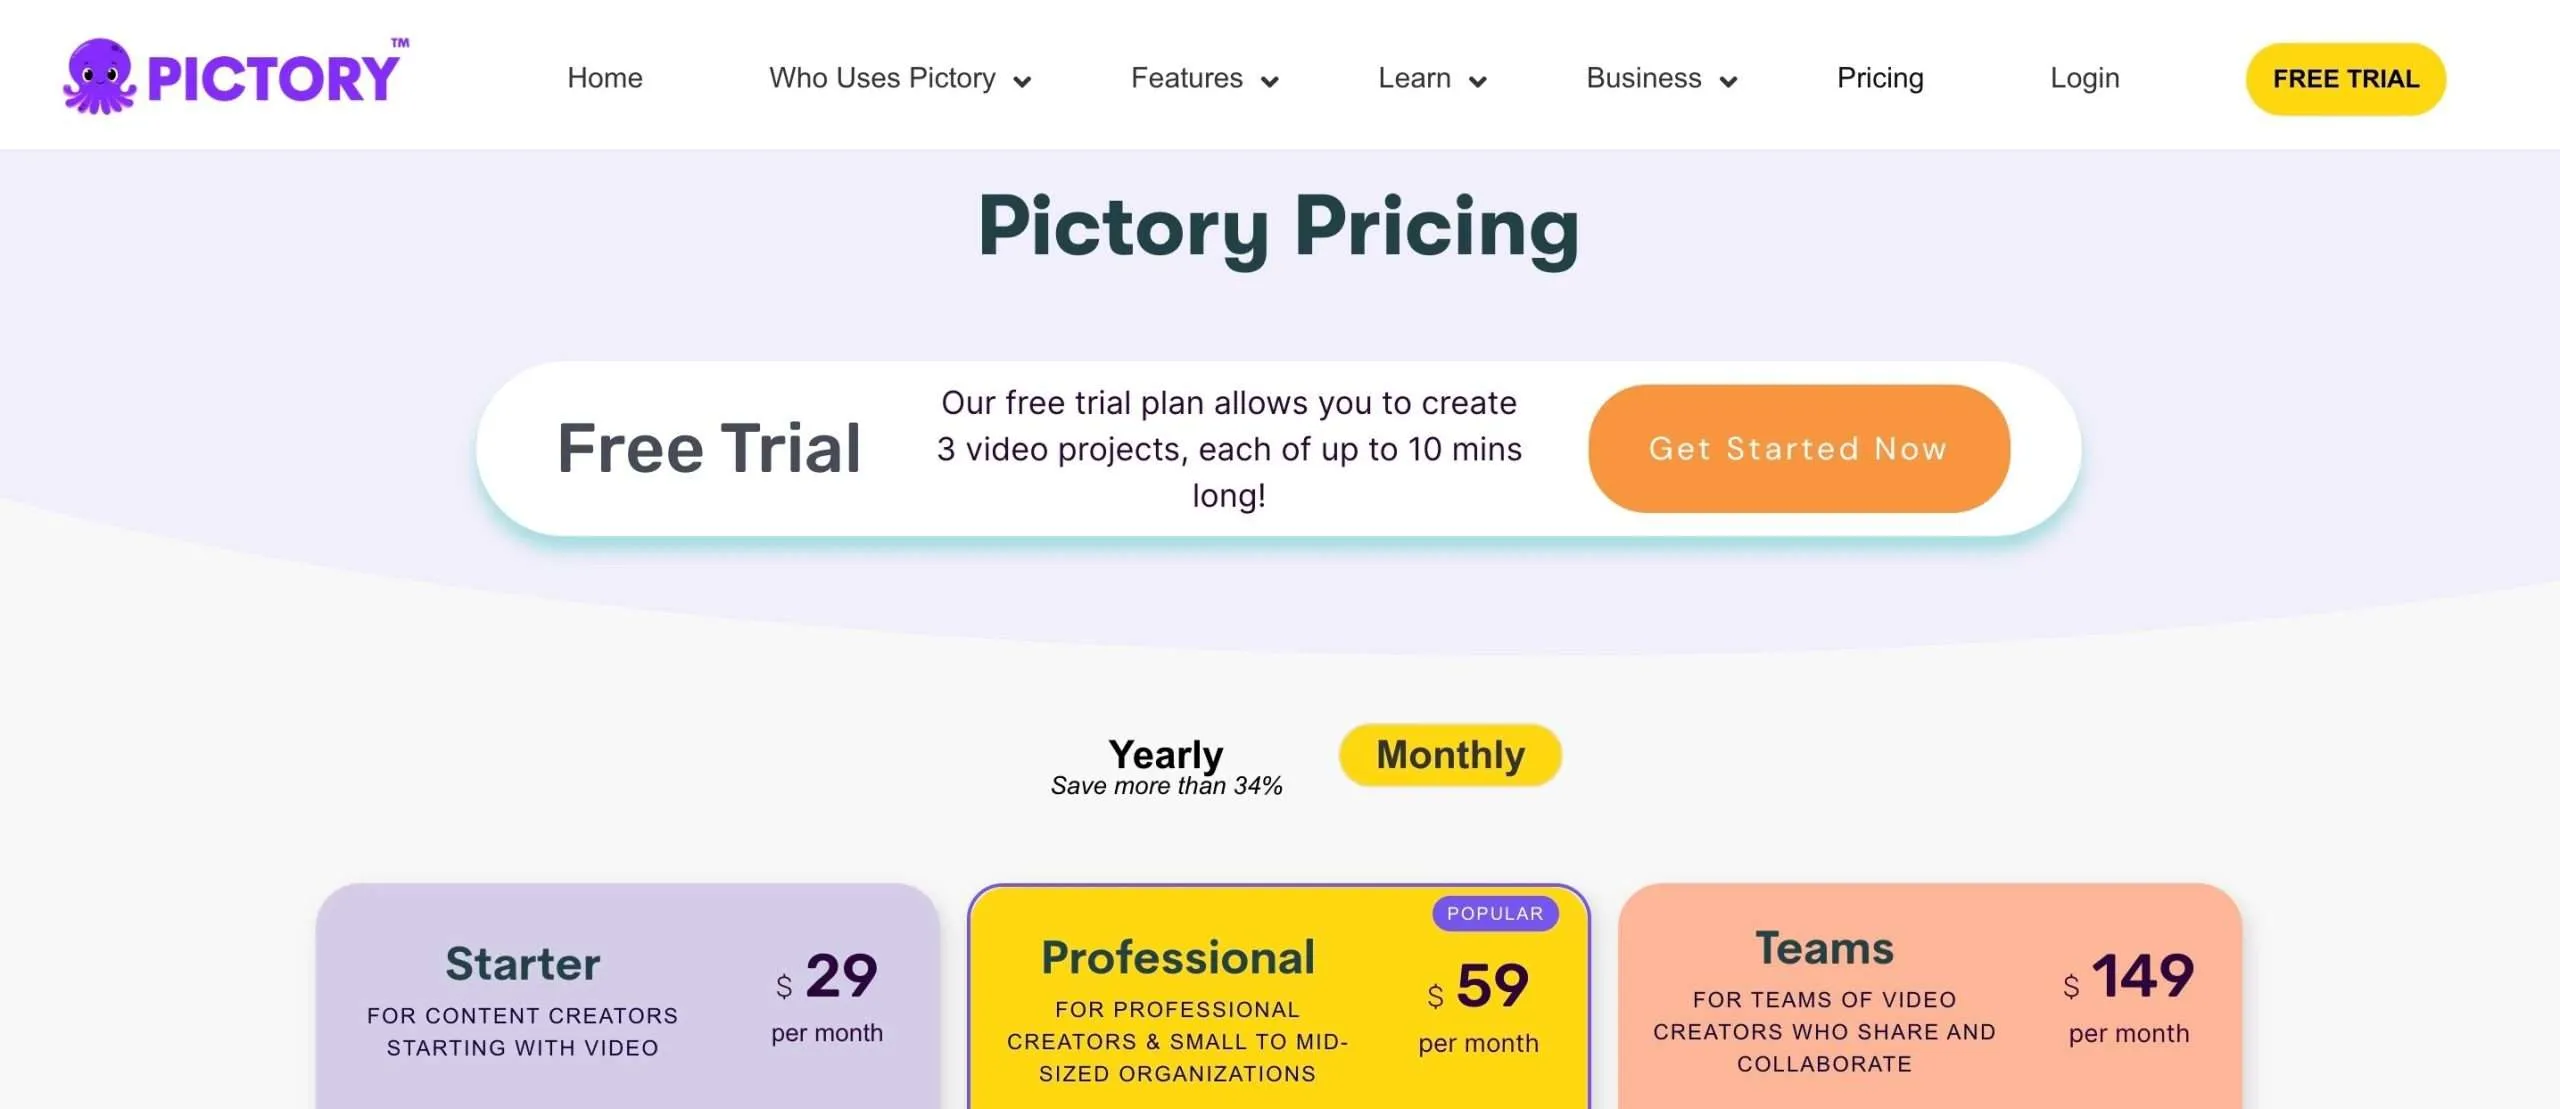Switch billing to Yearly

(x=1166, y=766)
